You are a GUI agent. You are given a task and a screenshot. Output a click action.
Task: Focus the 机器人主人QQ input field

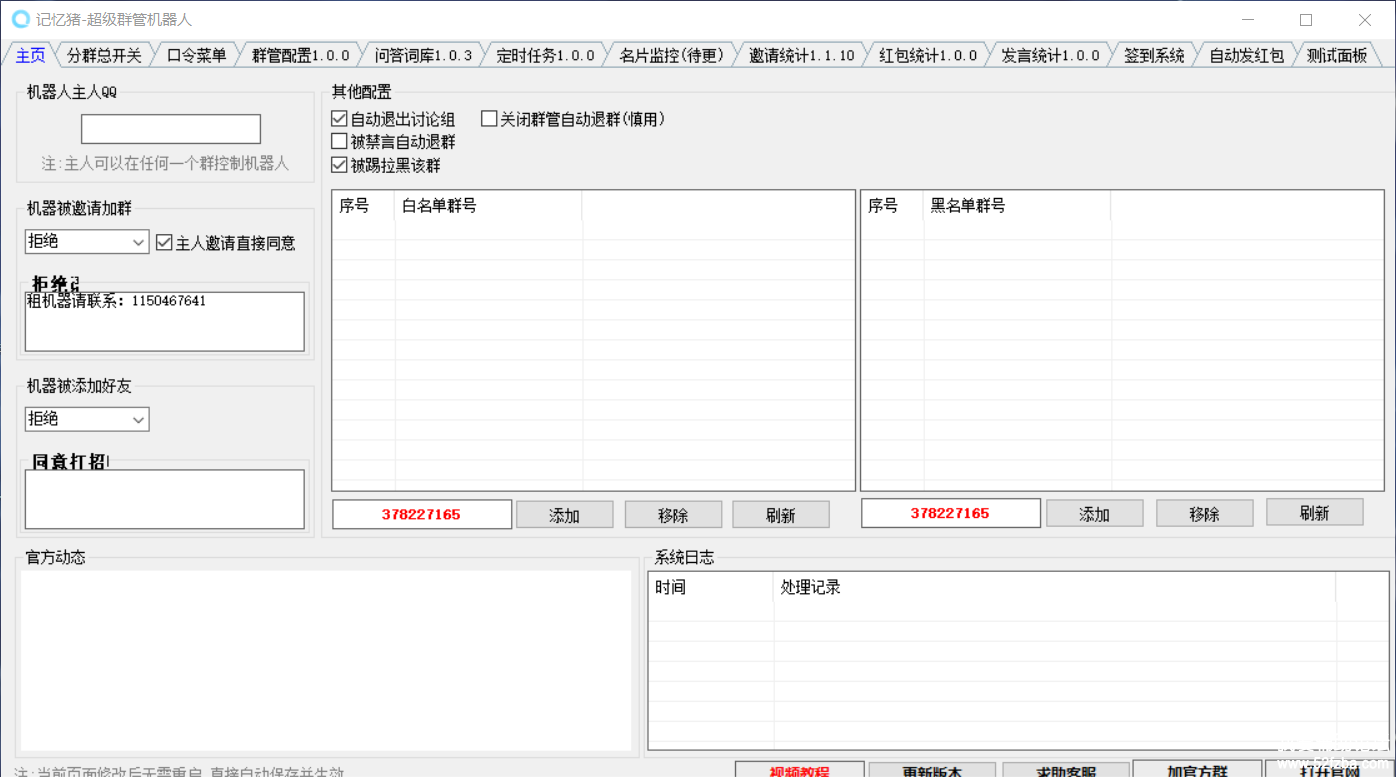point(171,129)
